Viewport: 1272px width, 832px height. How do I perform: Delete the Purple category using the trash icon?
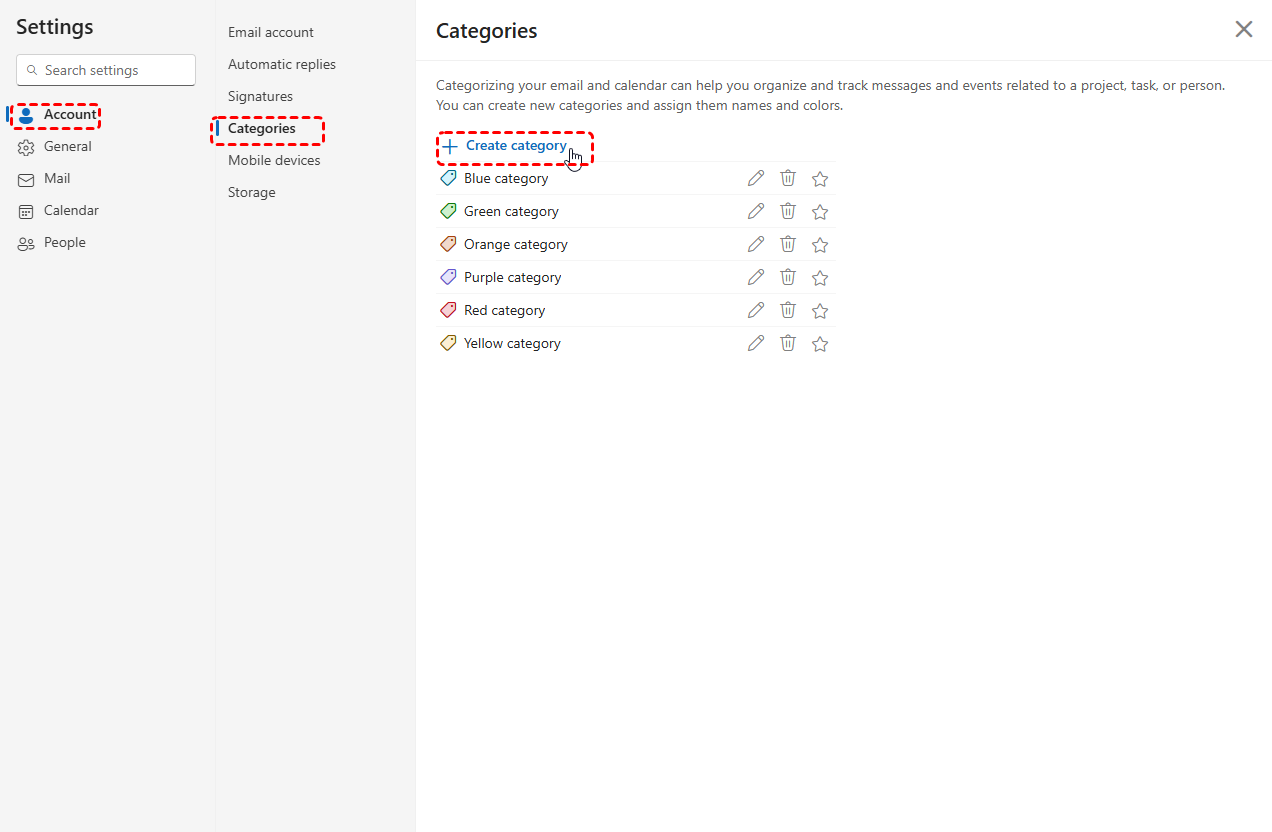pos(788,277)
